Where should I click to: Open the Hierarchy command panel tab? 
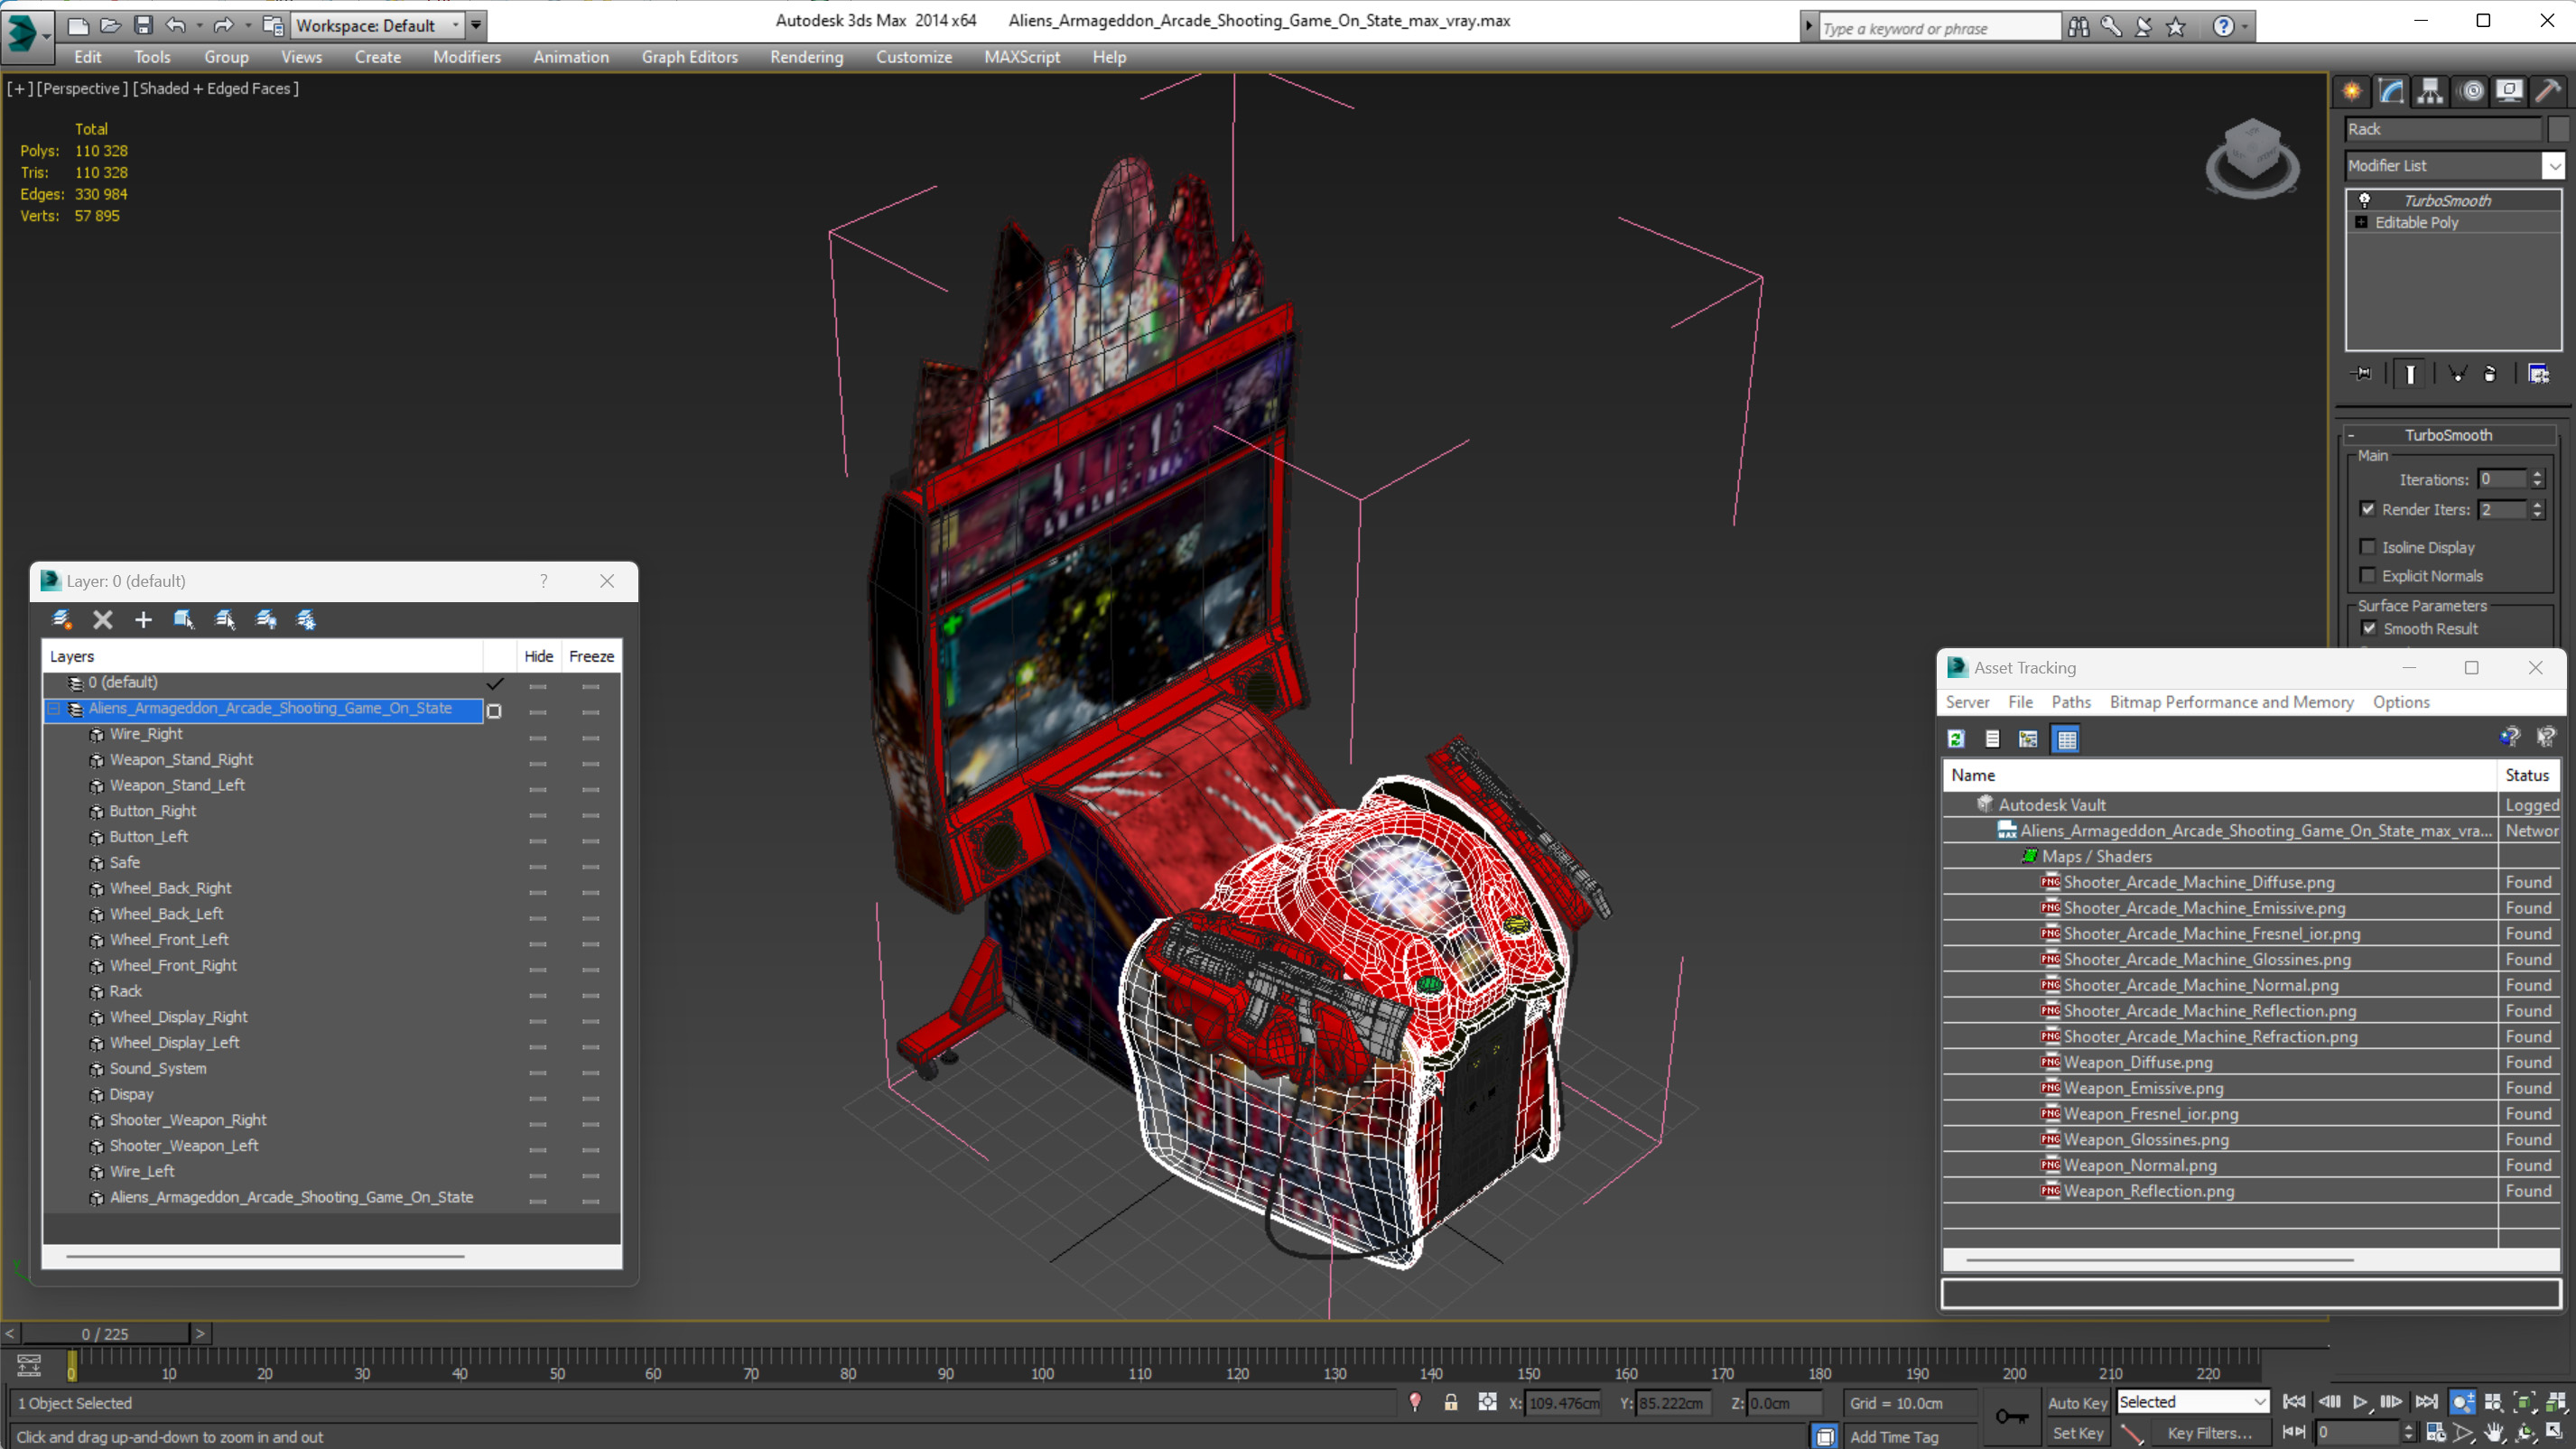click(x=2430, y=92)
